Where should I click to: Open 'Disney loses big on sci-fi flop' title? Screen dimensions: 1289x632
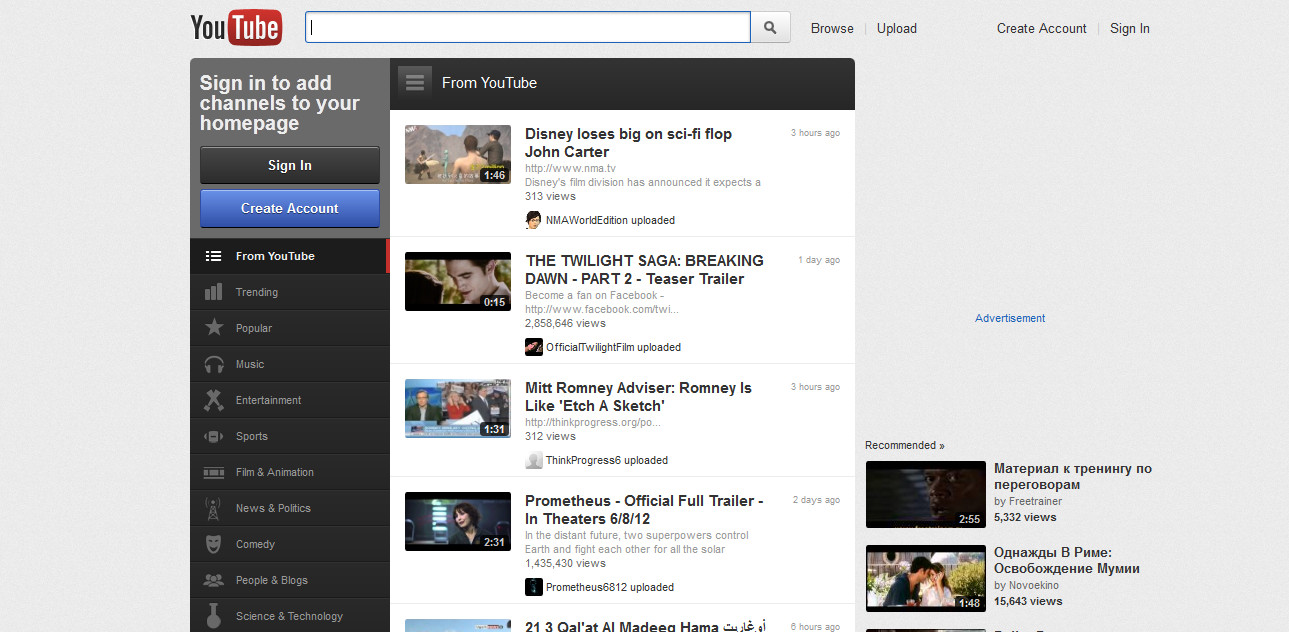pyautogui.click(x=628, y=142)
